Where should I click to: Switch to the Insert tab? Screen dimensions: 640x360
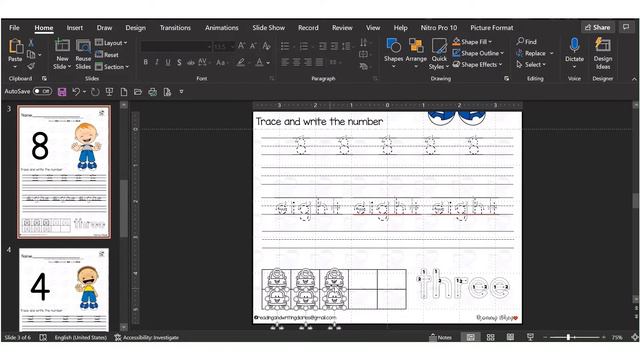75,28
